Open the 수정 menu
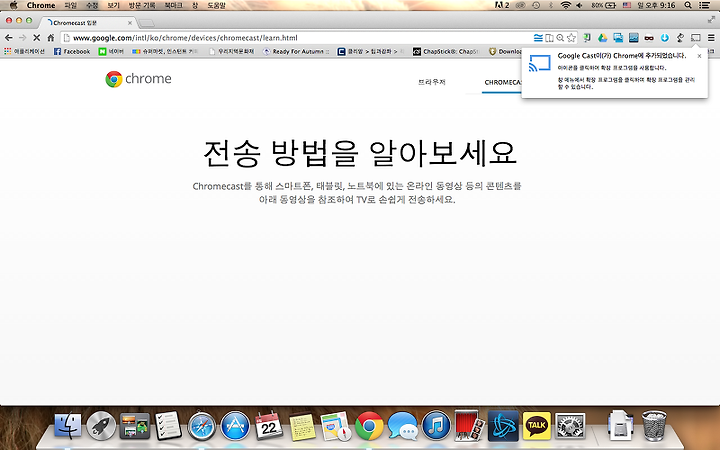The height and width of the screenshot is (450, 720). 92,6
